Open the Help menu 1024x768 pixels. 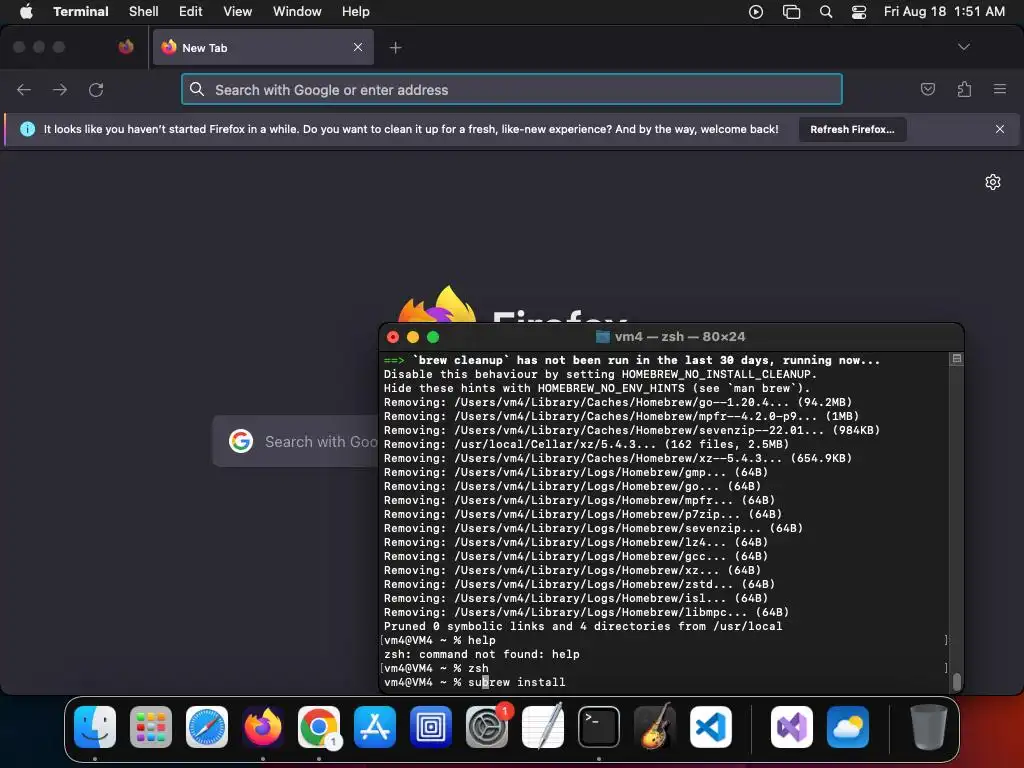356,12
